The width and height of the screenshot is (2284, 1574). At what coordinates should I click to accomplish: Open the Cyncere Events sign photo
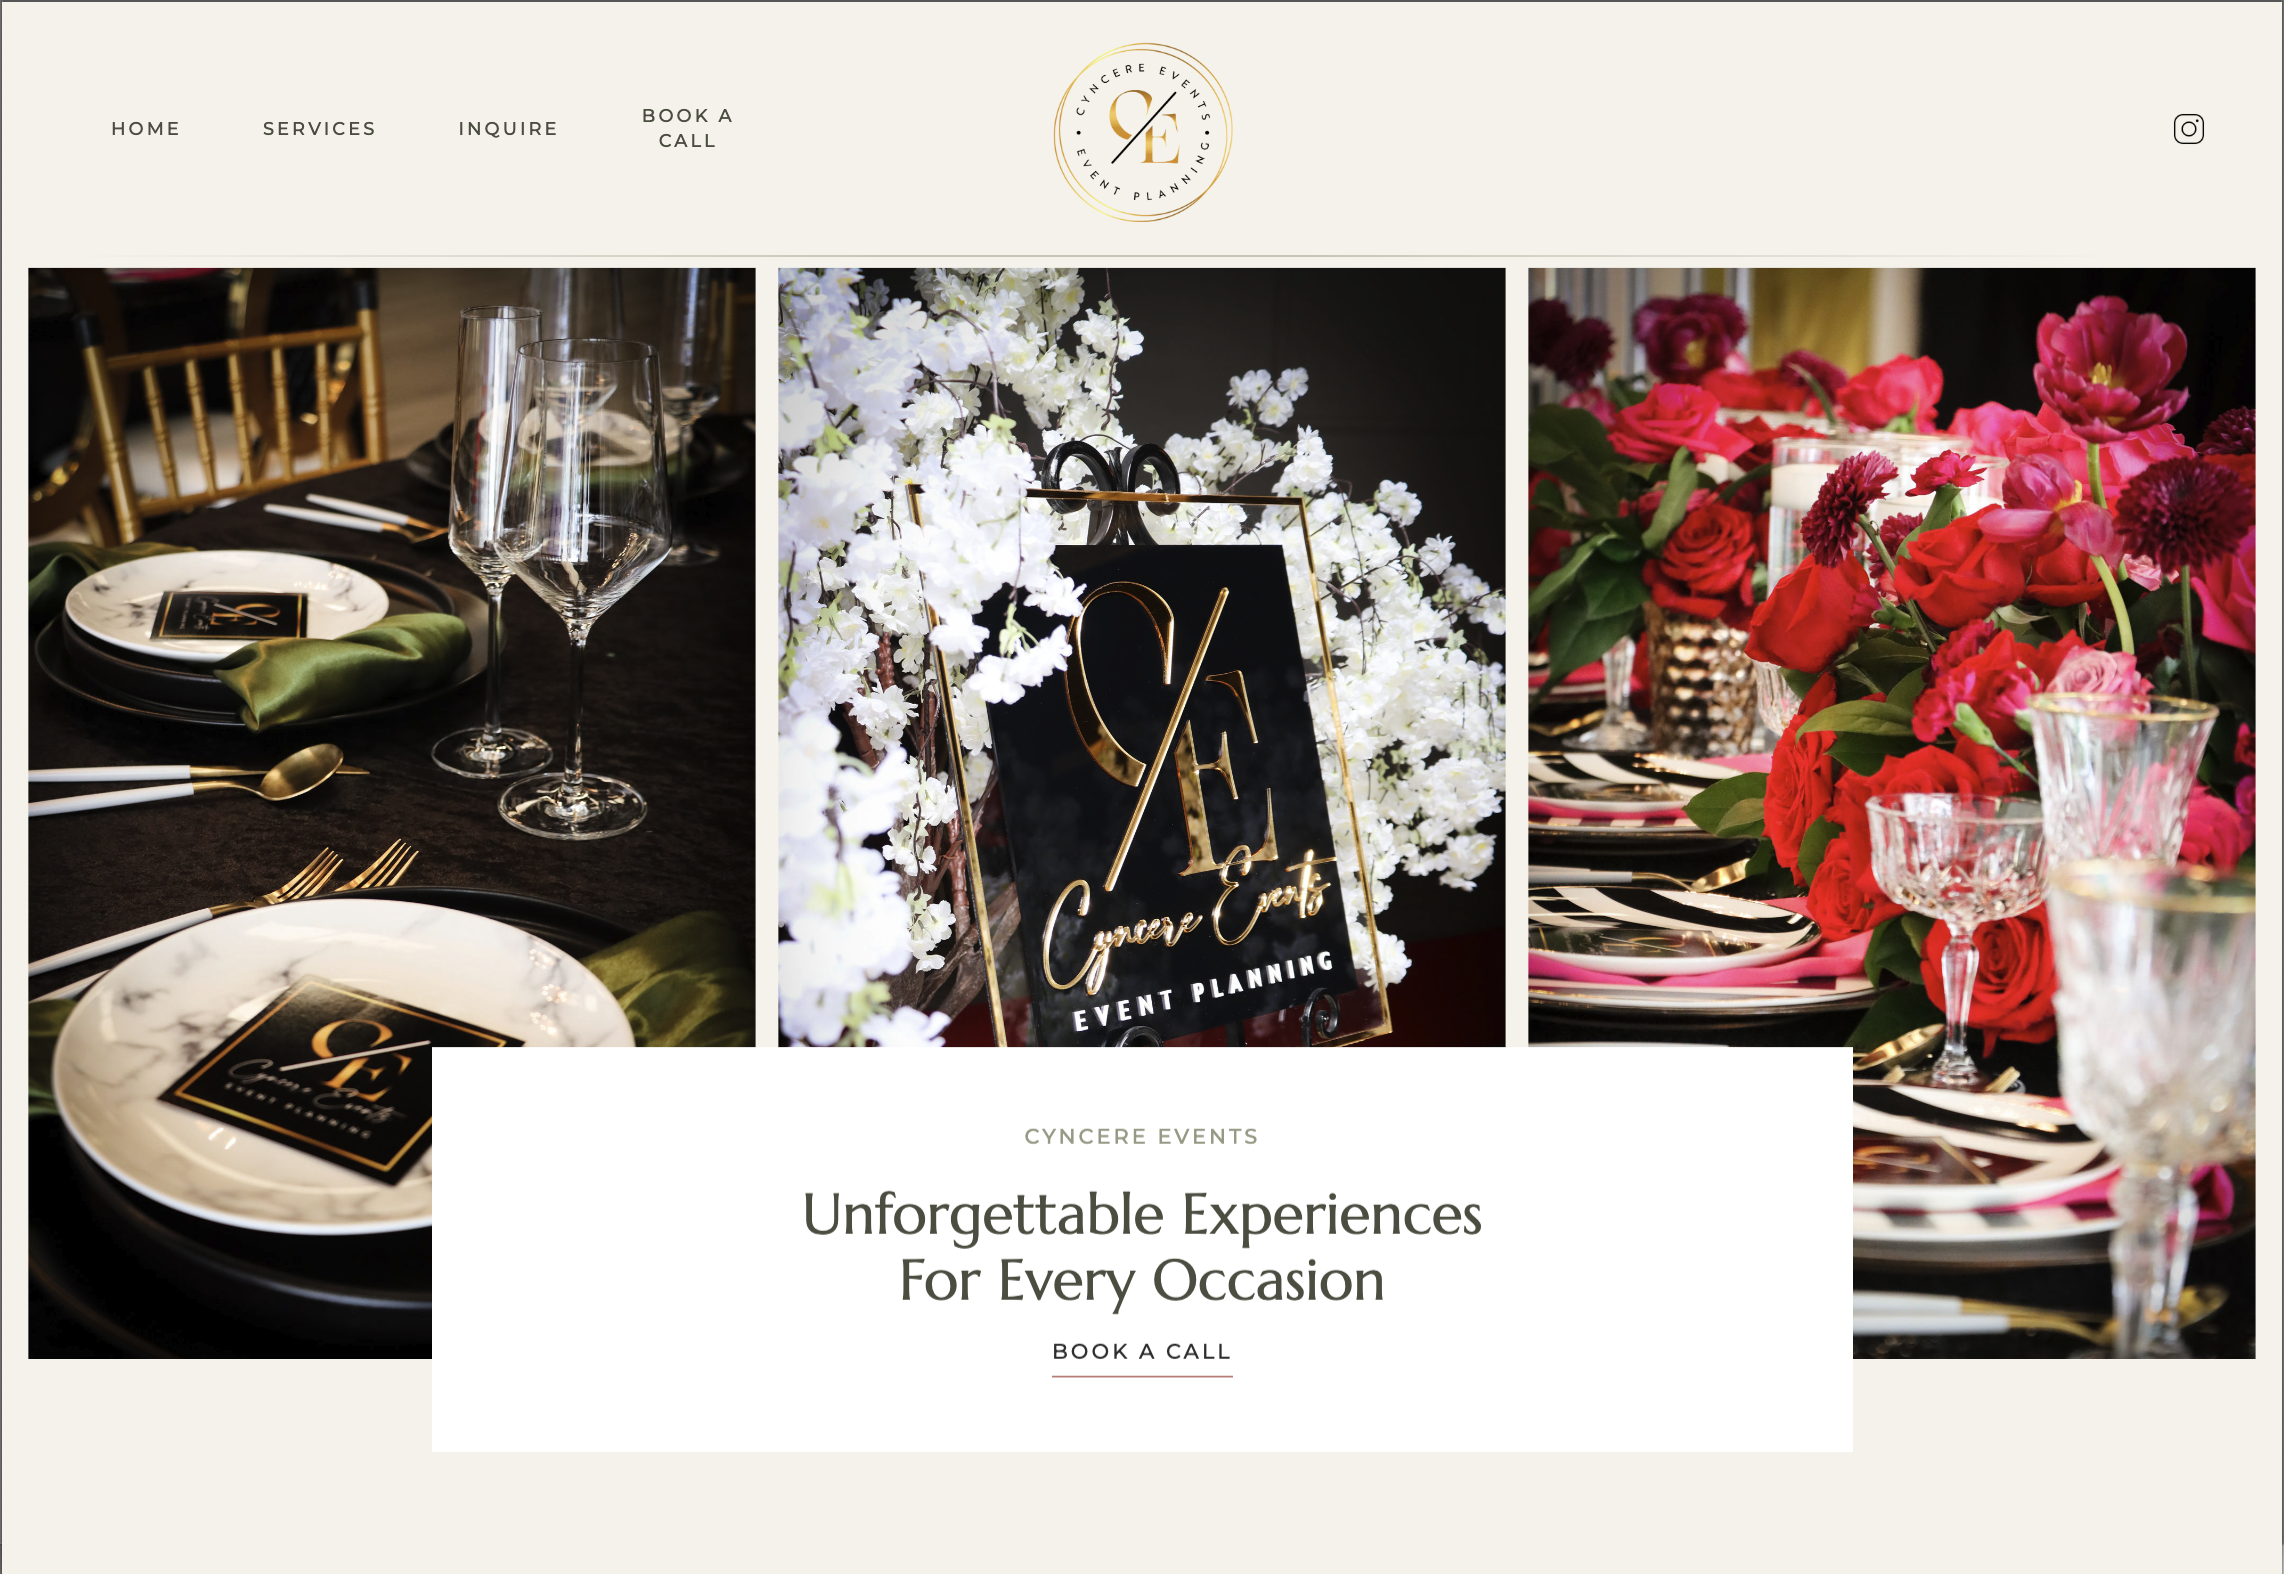1141,657
